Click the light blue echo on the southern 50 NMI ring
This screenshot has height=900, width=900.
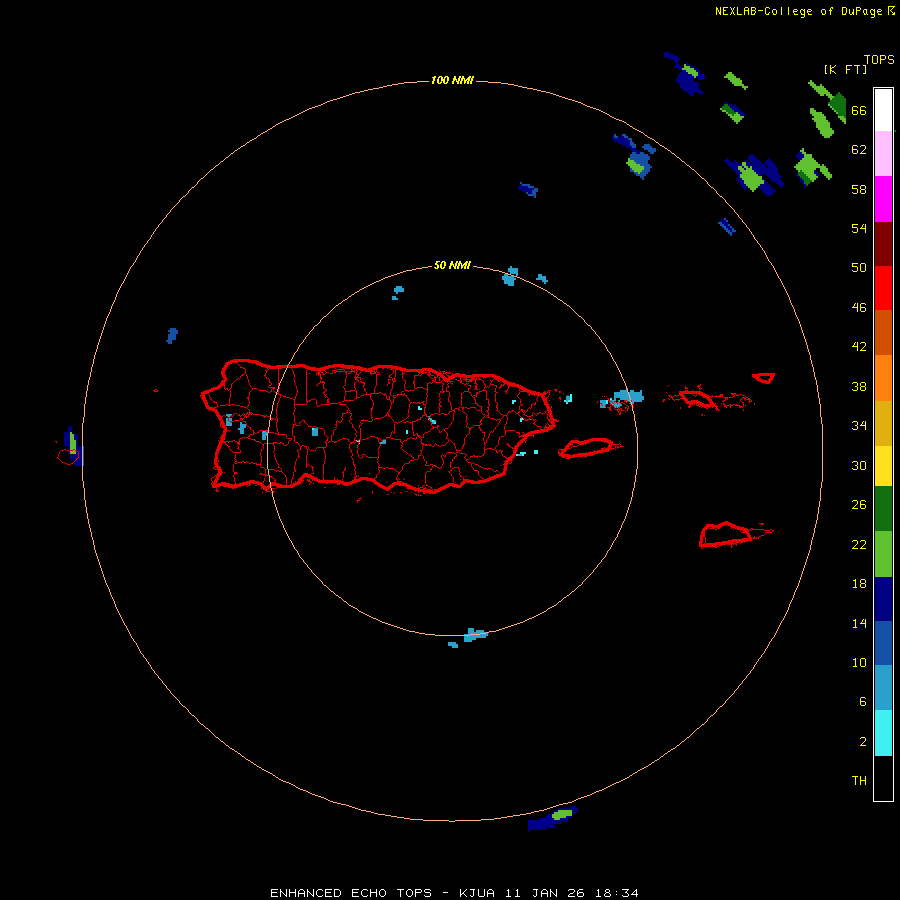pos(475,635)
